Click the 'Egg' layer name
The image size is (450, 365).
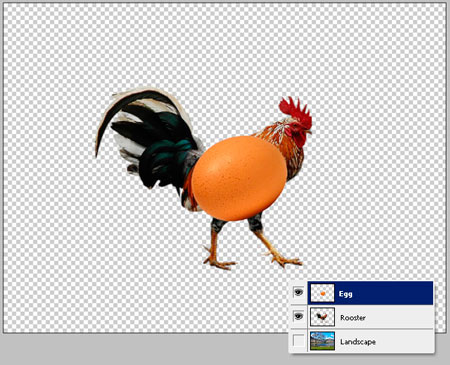pyautogui.click(x=345, y=294)
